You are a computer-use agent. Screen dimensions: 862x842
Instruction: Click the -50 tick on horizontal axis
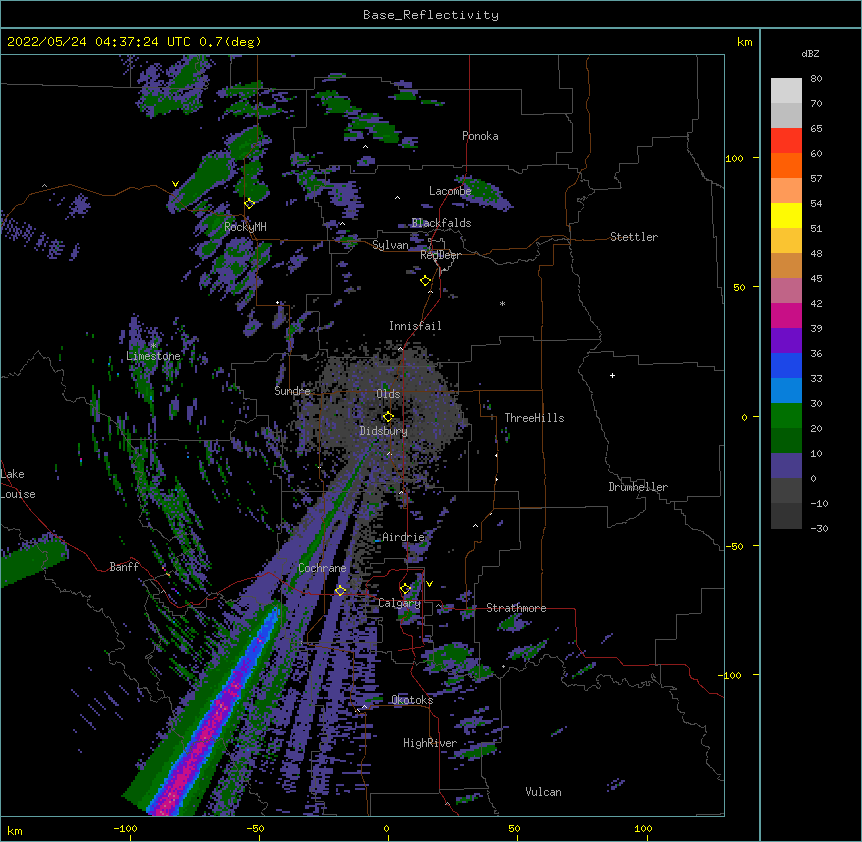click(255, 829)
